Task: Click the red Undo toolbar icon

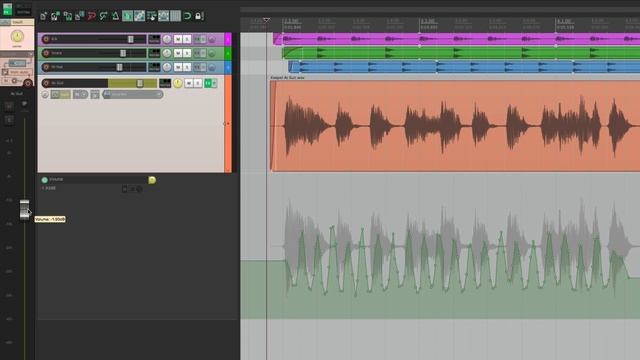Action: pyautogui.click(x=91, y=16)
